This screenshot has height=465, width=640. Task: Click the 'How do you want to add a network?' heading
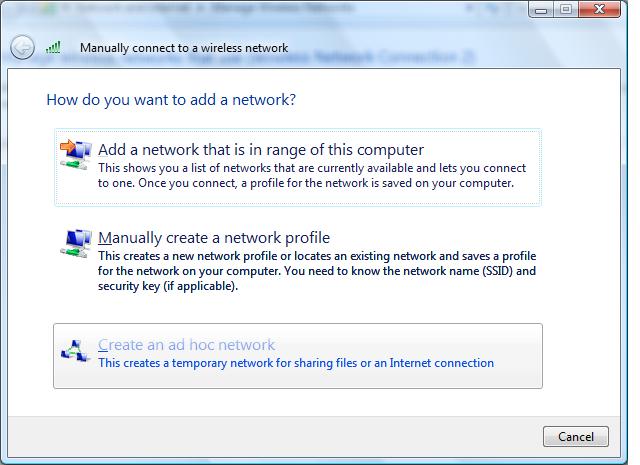[x=171, y=100]
